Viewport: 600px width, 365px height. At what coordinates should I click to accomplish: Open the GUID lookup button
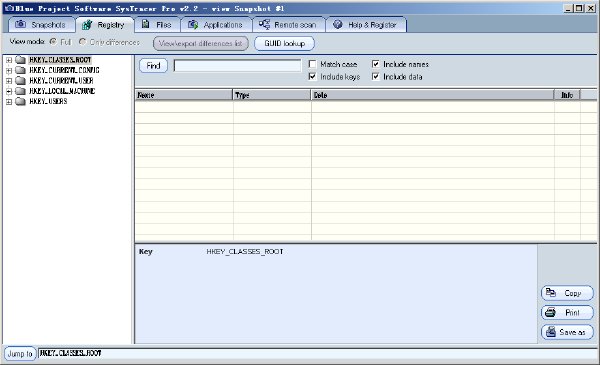pos(284,44)
